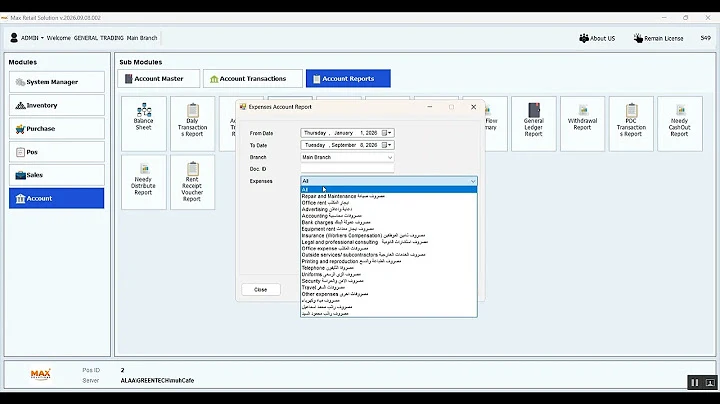Screen dimensions: 720x404
Task: Open the From Date calendar dropdown
Action: (x=387, y=133)
